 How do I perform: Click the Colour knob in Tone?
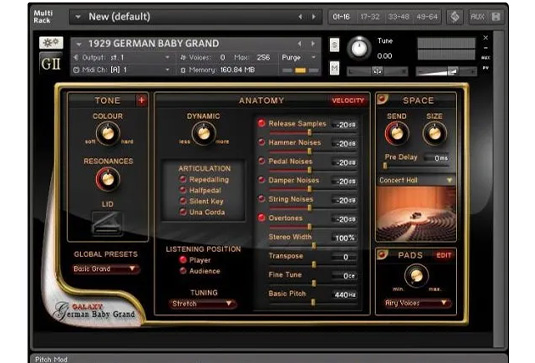(108, 133)
